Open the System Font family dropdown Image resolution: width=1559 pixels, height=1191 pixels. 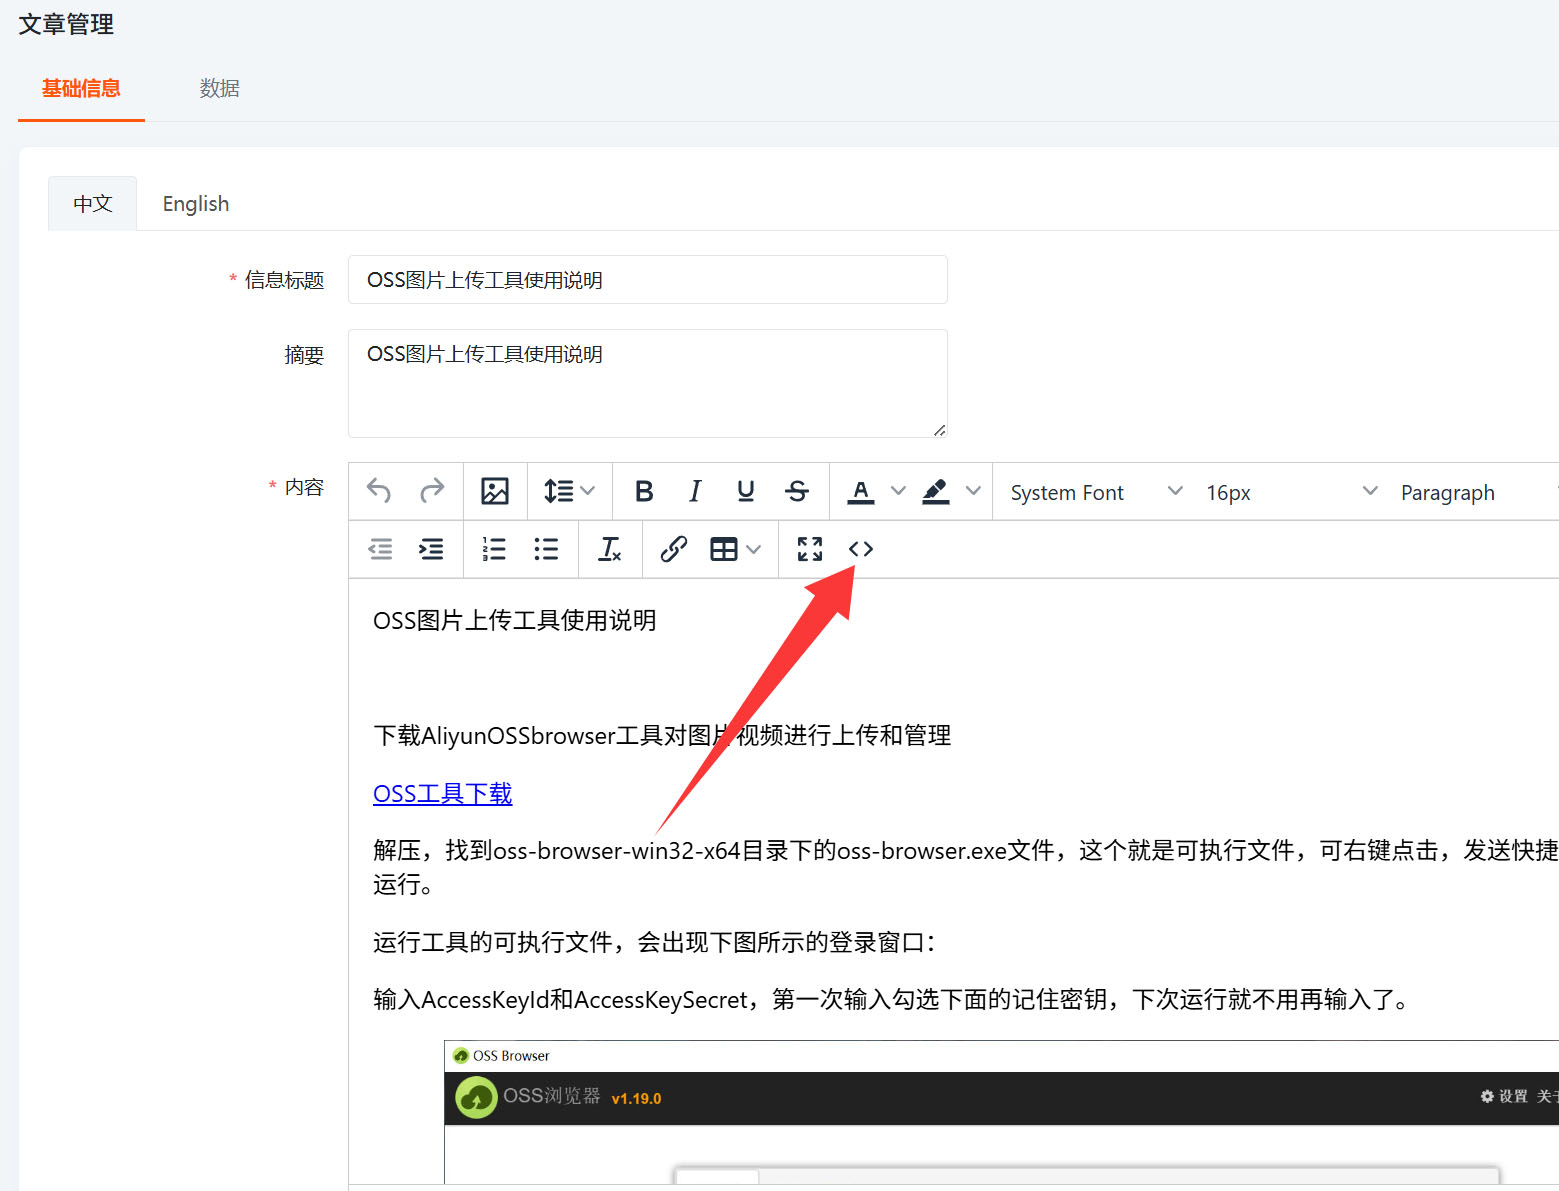click(x=1096, y=492)
